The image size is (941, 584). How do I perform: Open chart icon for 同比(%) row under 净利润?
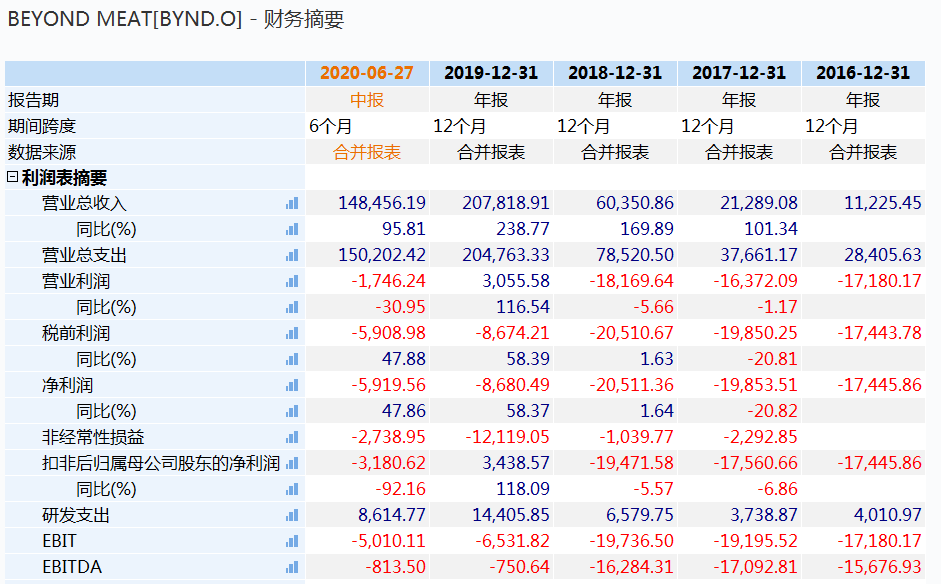292,411
